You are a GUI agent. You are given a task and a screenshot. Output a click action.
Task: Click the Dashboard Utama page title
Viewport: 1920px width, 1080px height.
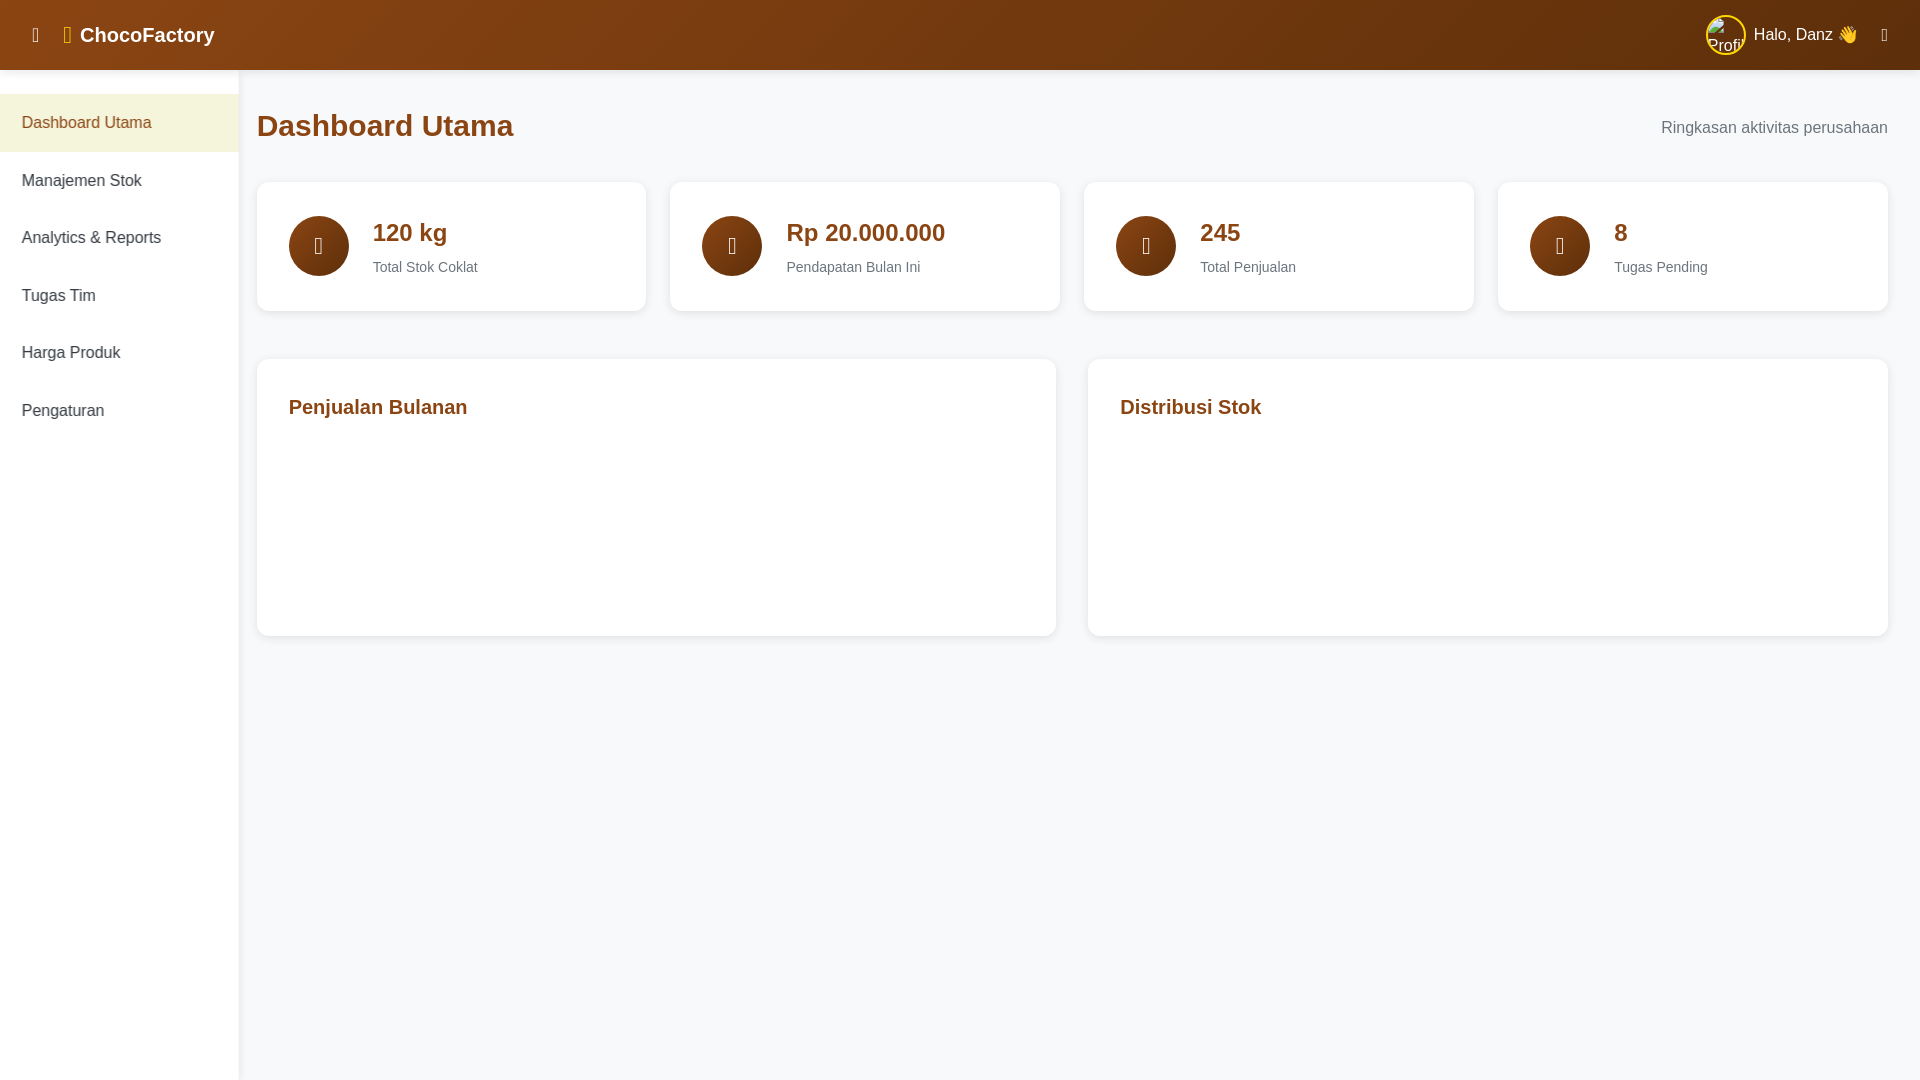(385, 126)
